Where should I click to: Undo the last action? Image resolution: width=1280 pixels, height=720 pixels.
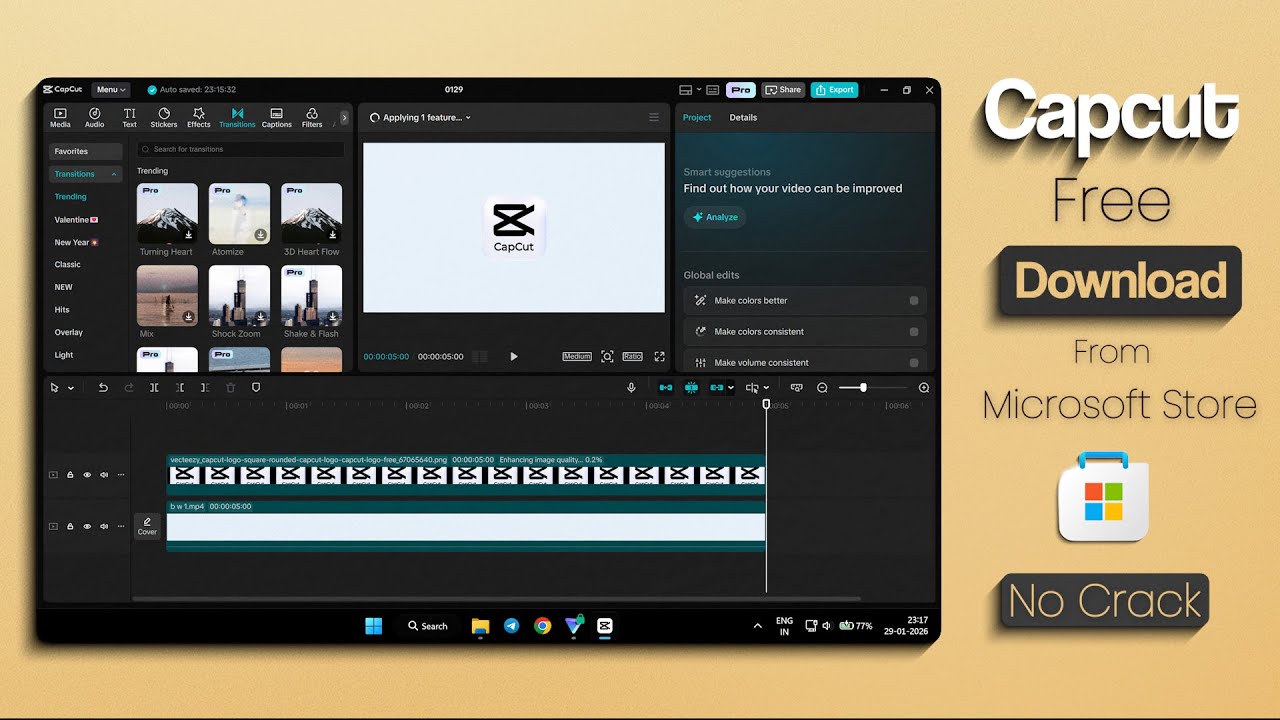[x=103, y=388]
